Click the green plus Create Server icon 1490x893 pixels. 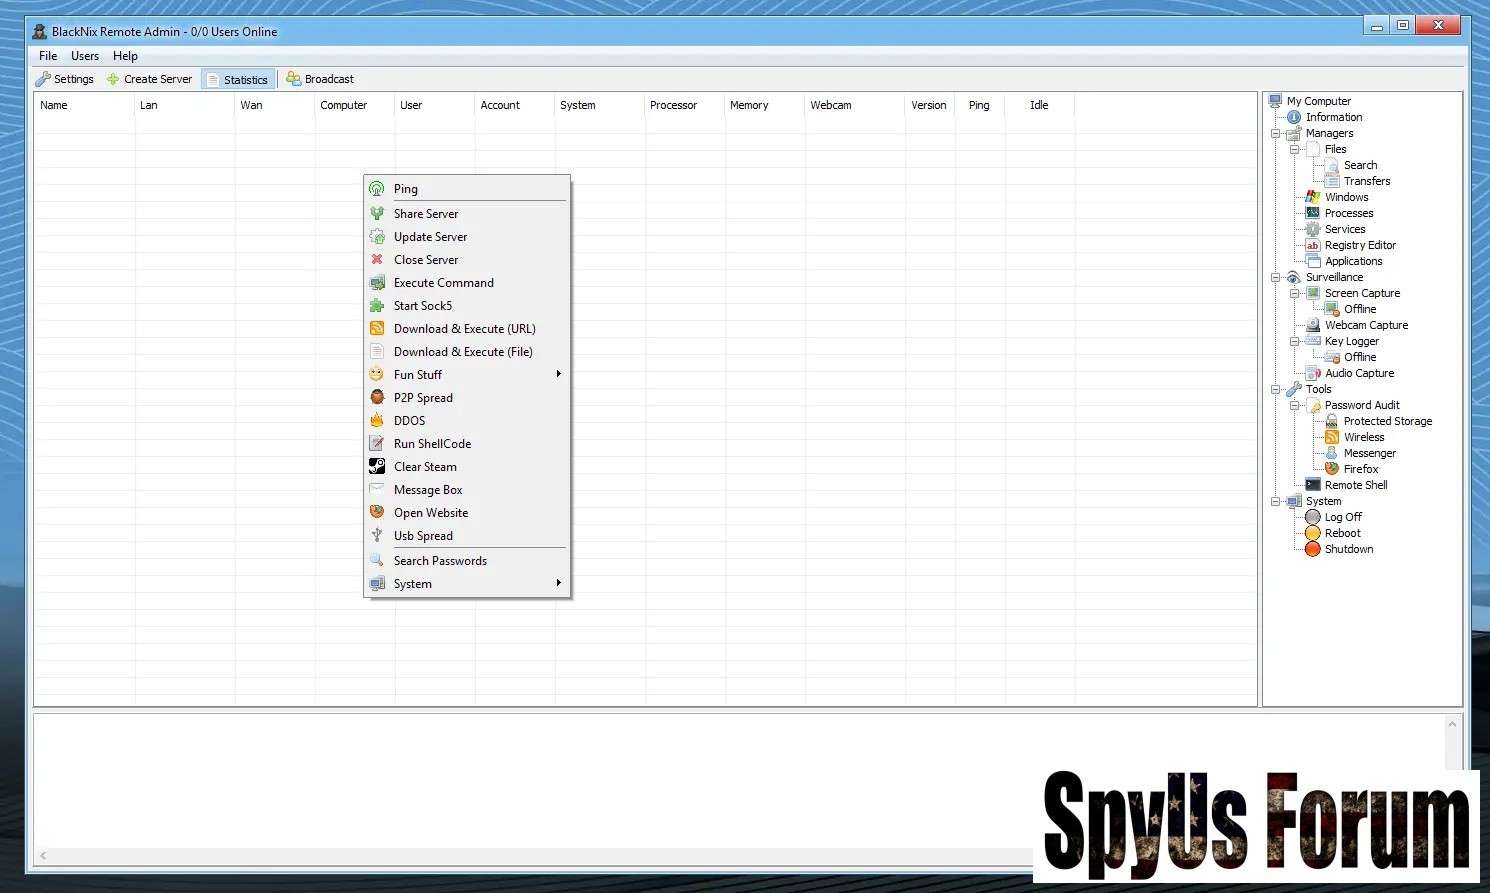[x=113, y=79]
